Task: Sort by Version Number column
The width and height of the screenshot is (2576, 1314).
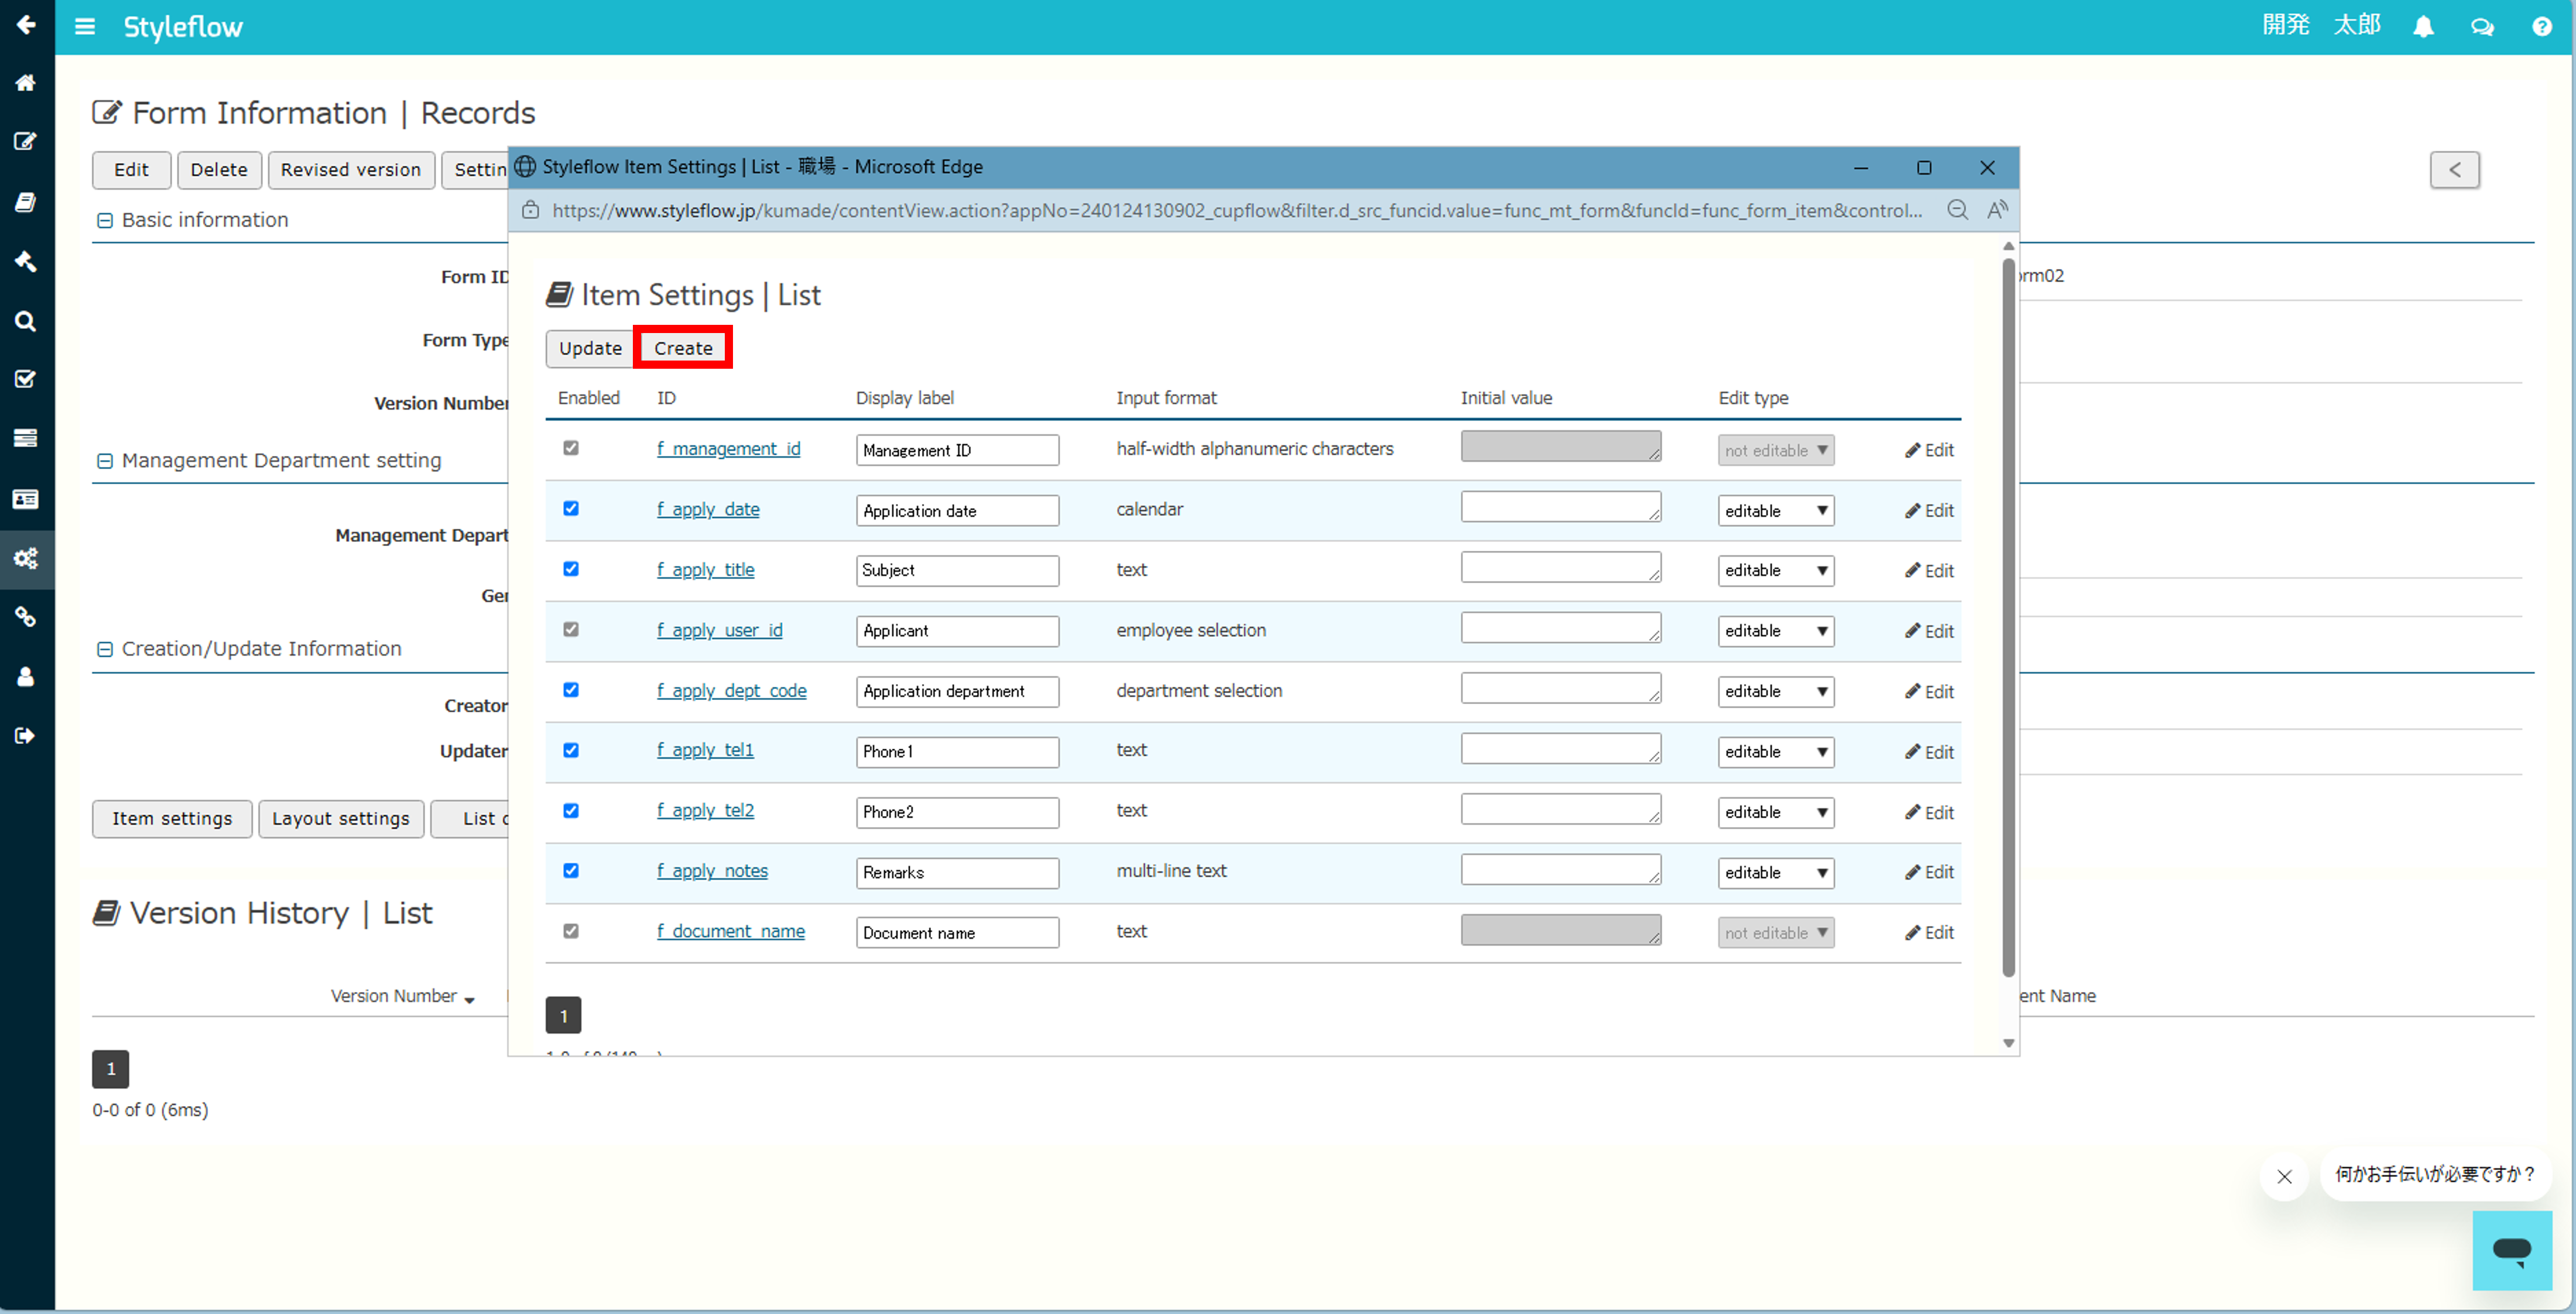Action: coord(402,996)
